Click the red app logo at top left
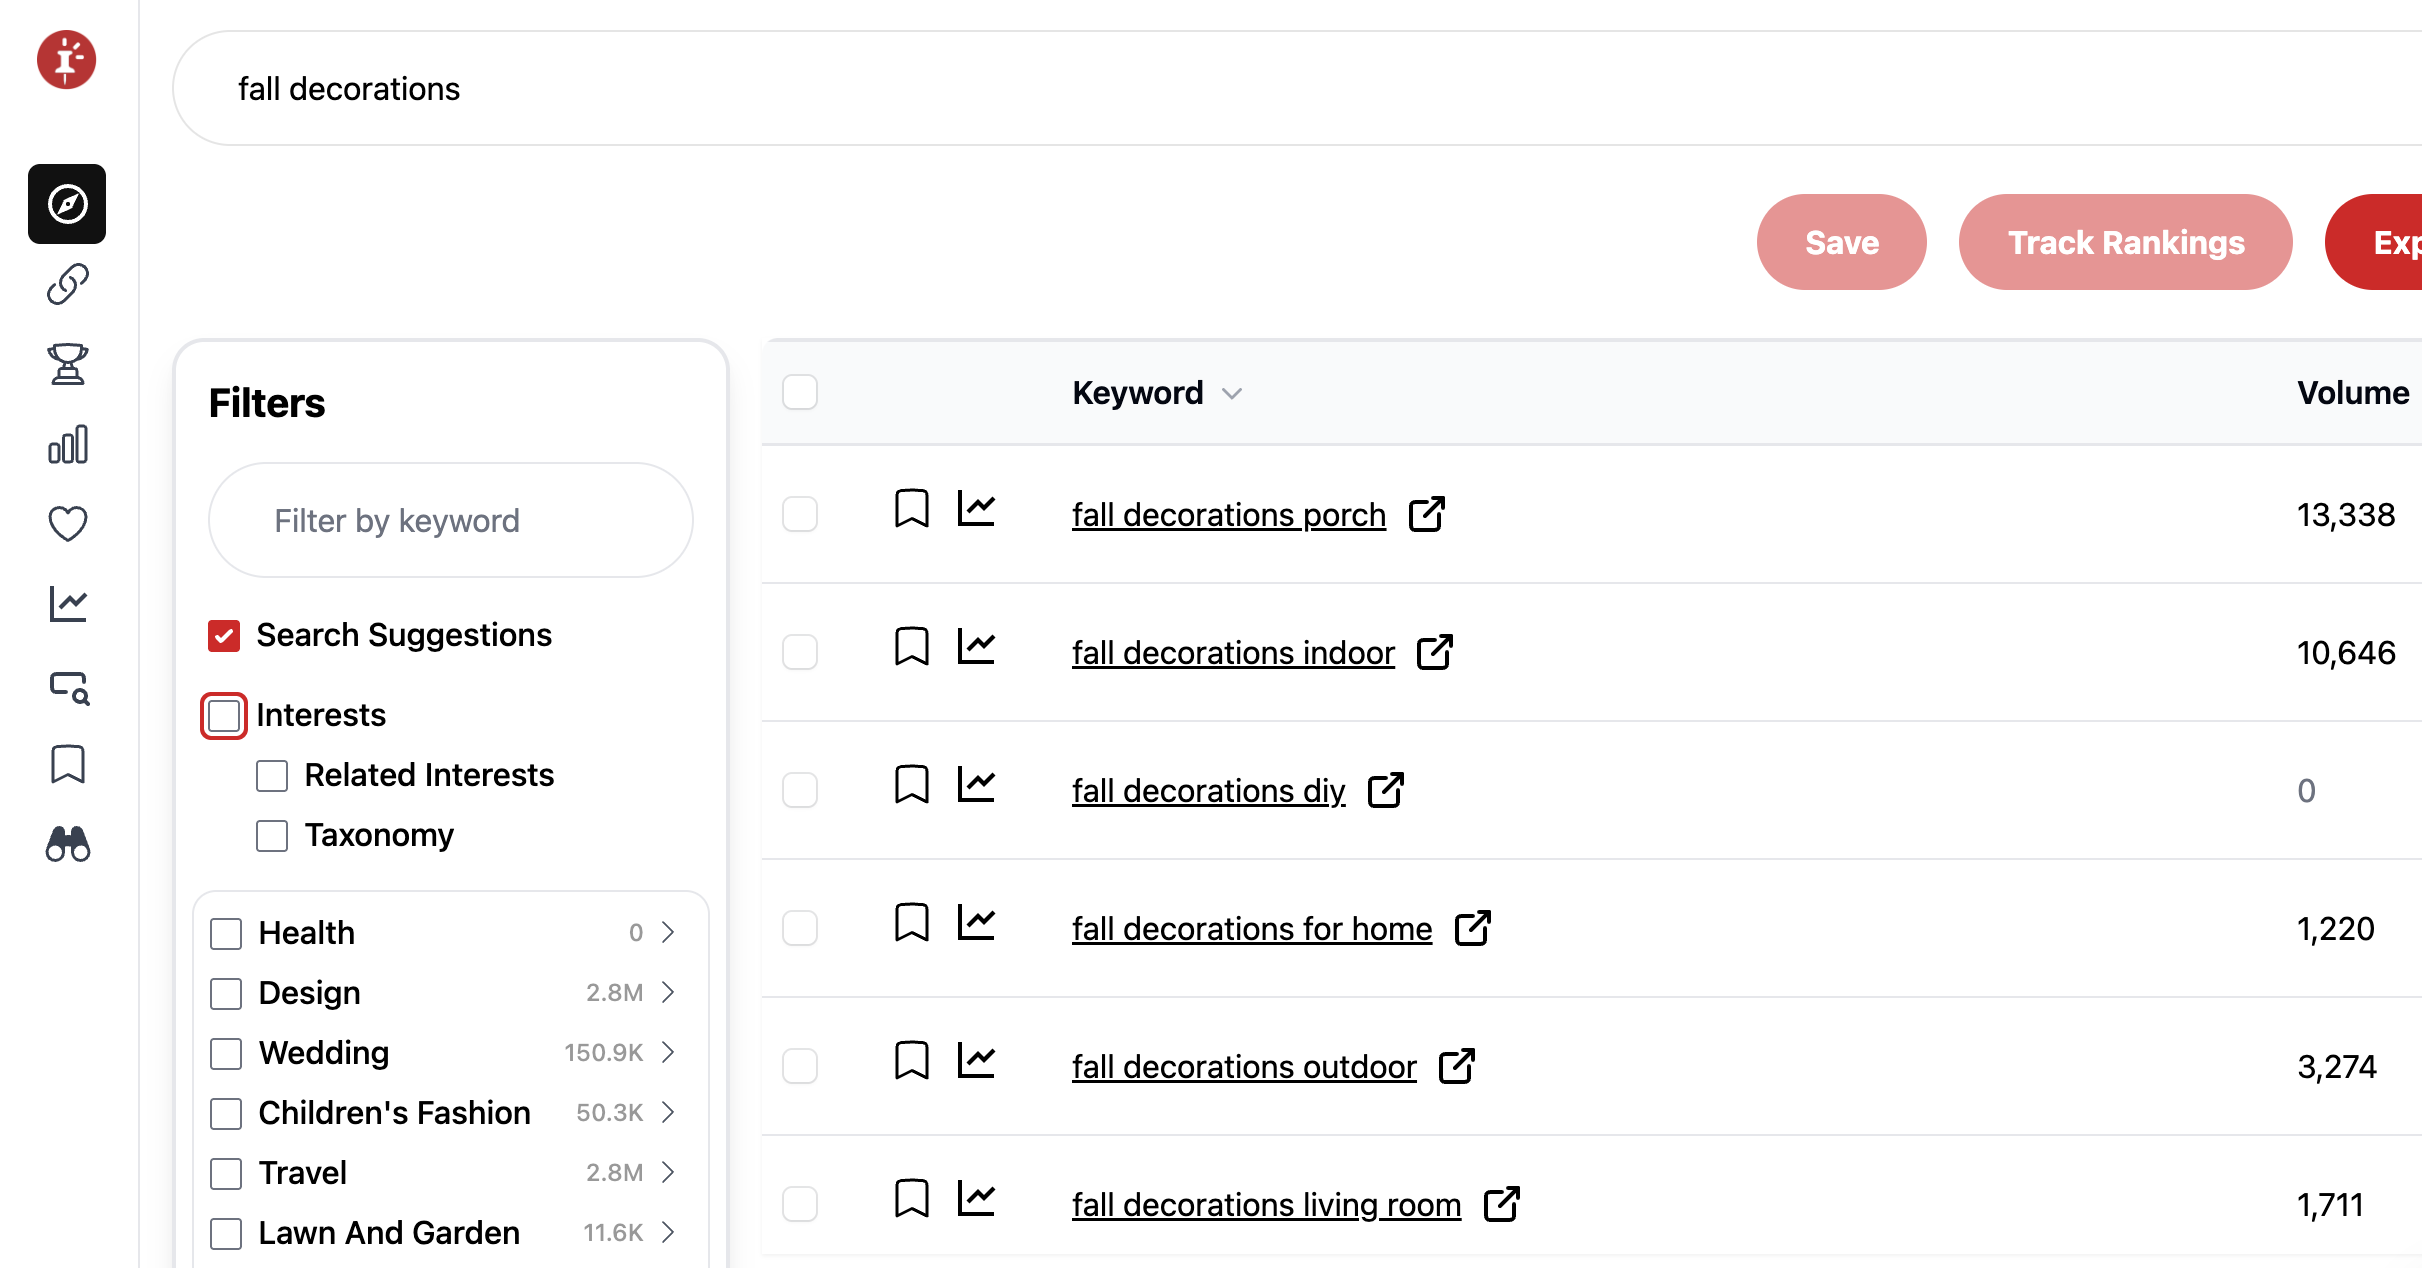The height and width of the screenshot is (1268, 2422). pos(67,60)
